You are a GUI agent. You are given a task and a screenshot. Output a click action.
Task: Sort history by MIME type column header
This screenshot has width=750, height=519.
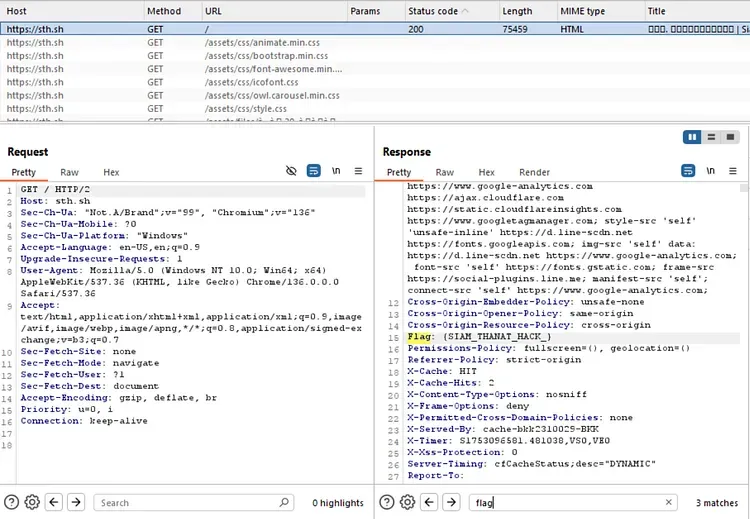[x=601, y=11]
